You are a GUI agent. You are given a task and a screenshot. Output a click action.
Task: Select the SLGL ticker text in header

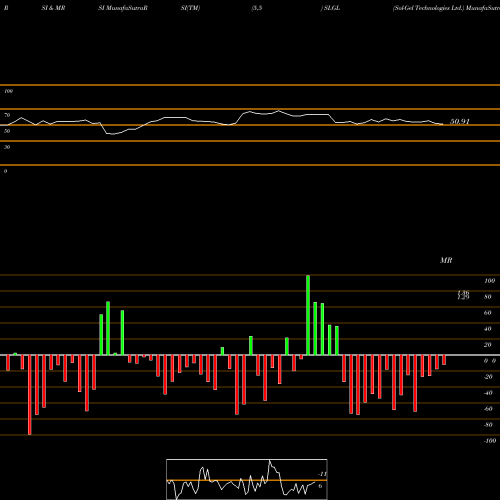tap(332, 8)
